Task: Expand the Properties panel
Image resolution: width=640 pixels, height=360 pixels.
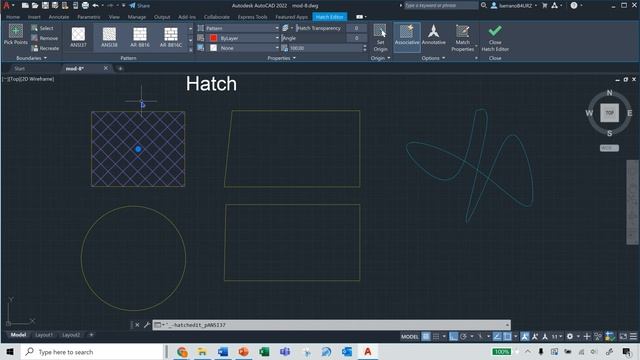Action: tap(282, 58)
